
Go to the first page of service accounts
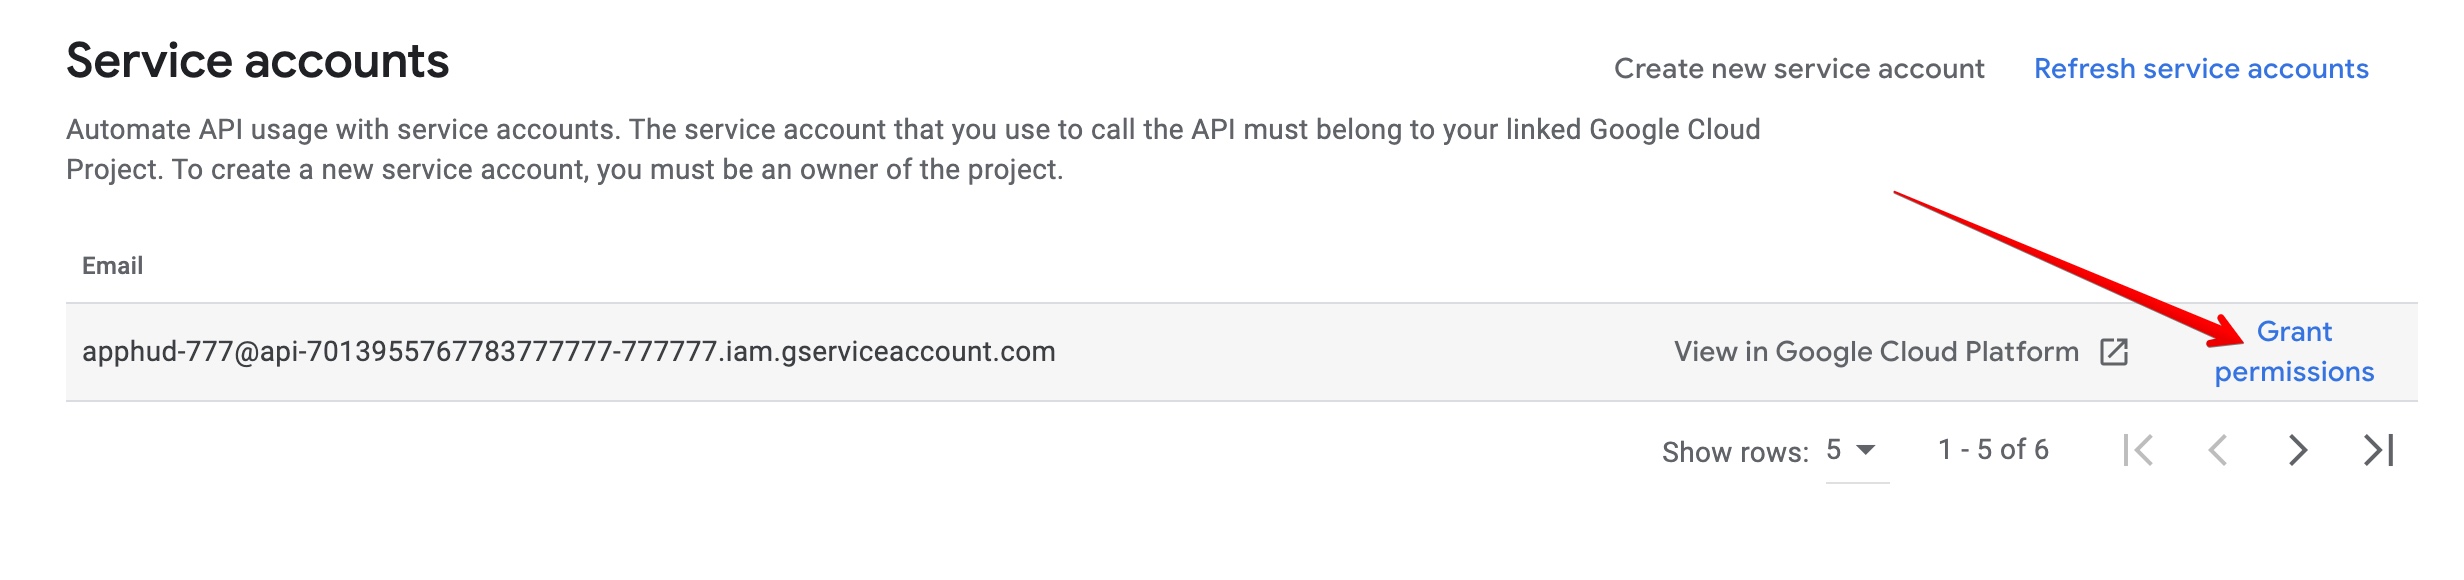click(x=2138, y=450)
